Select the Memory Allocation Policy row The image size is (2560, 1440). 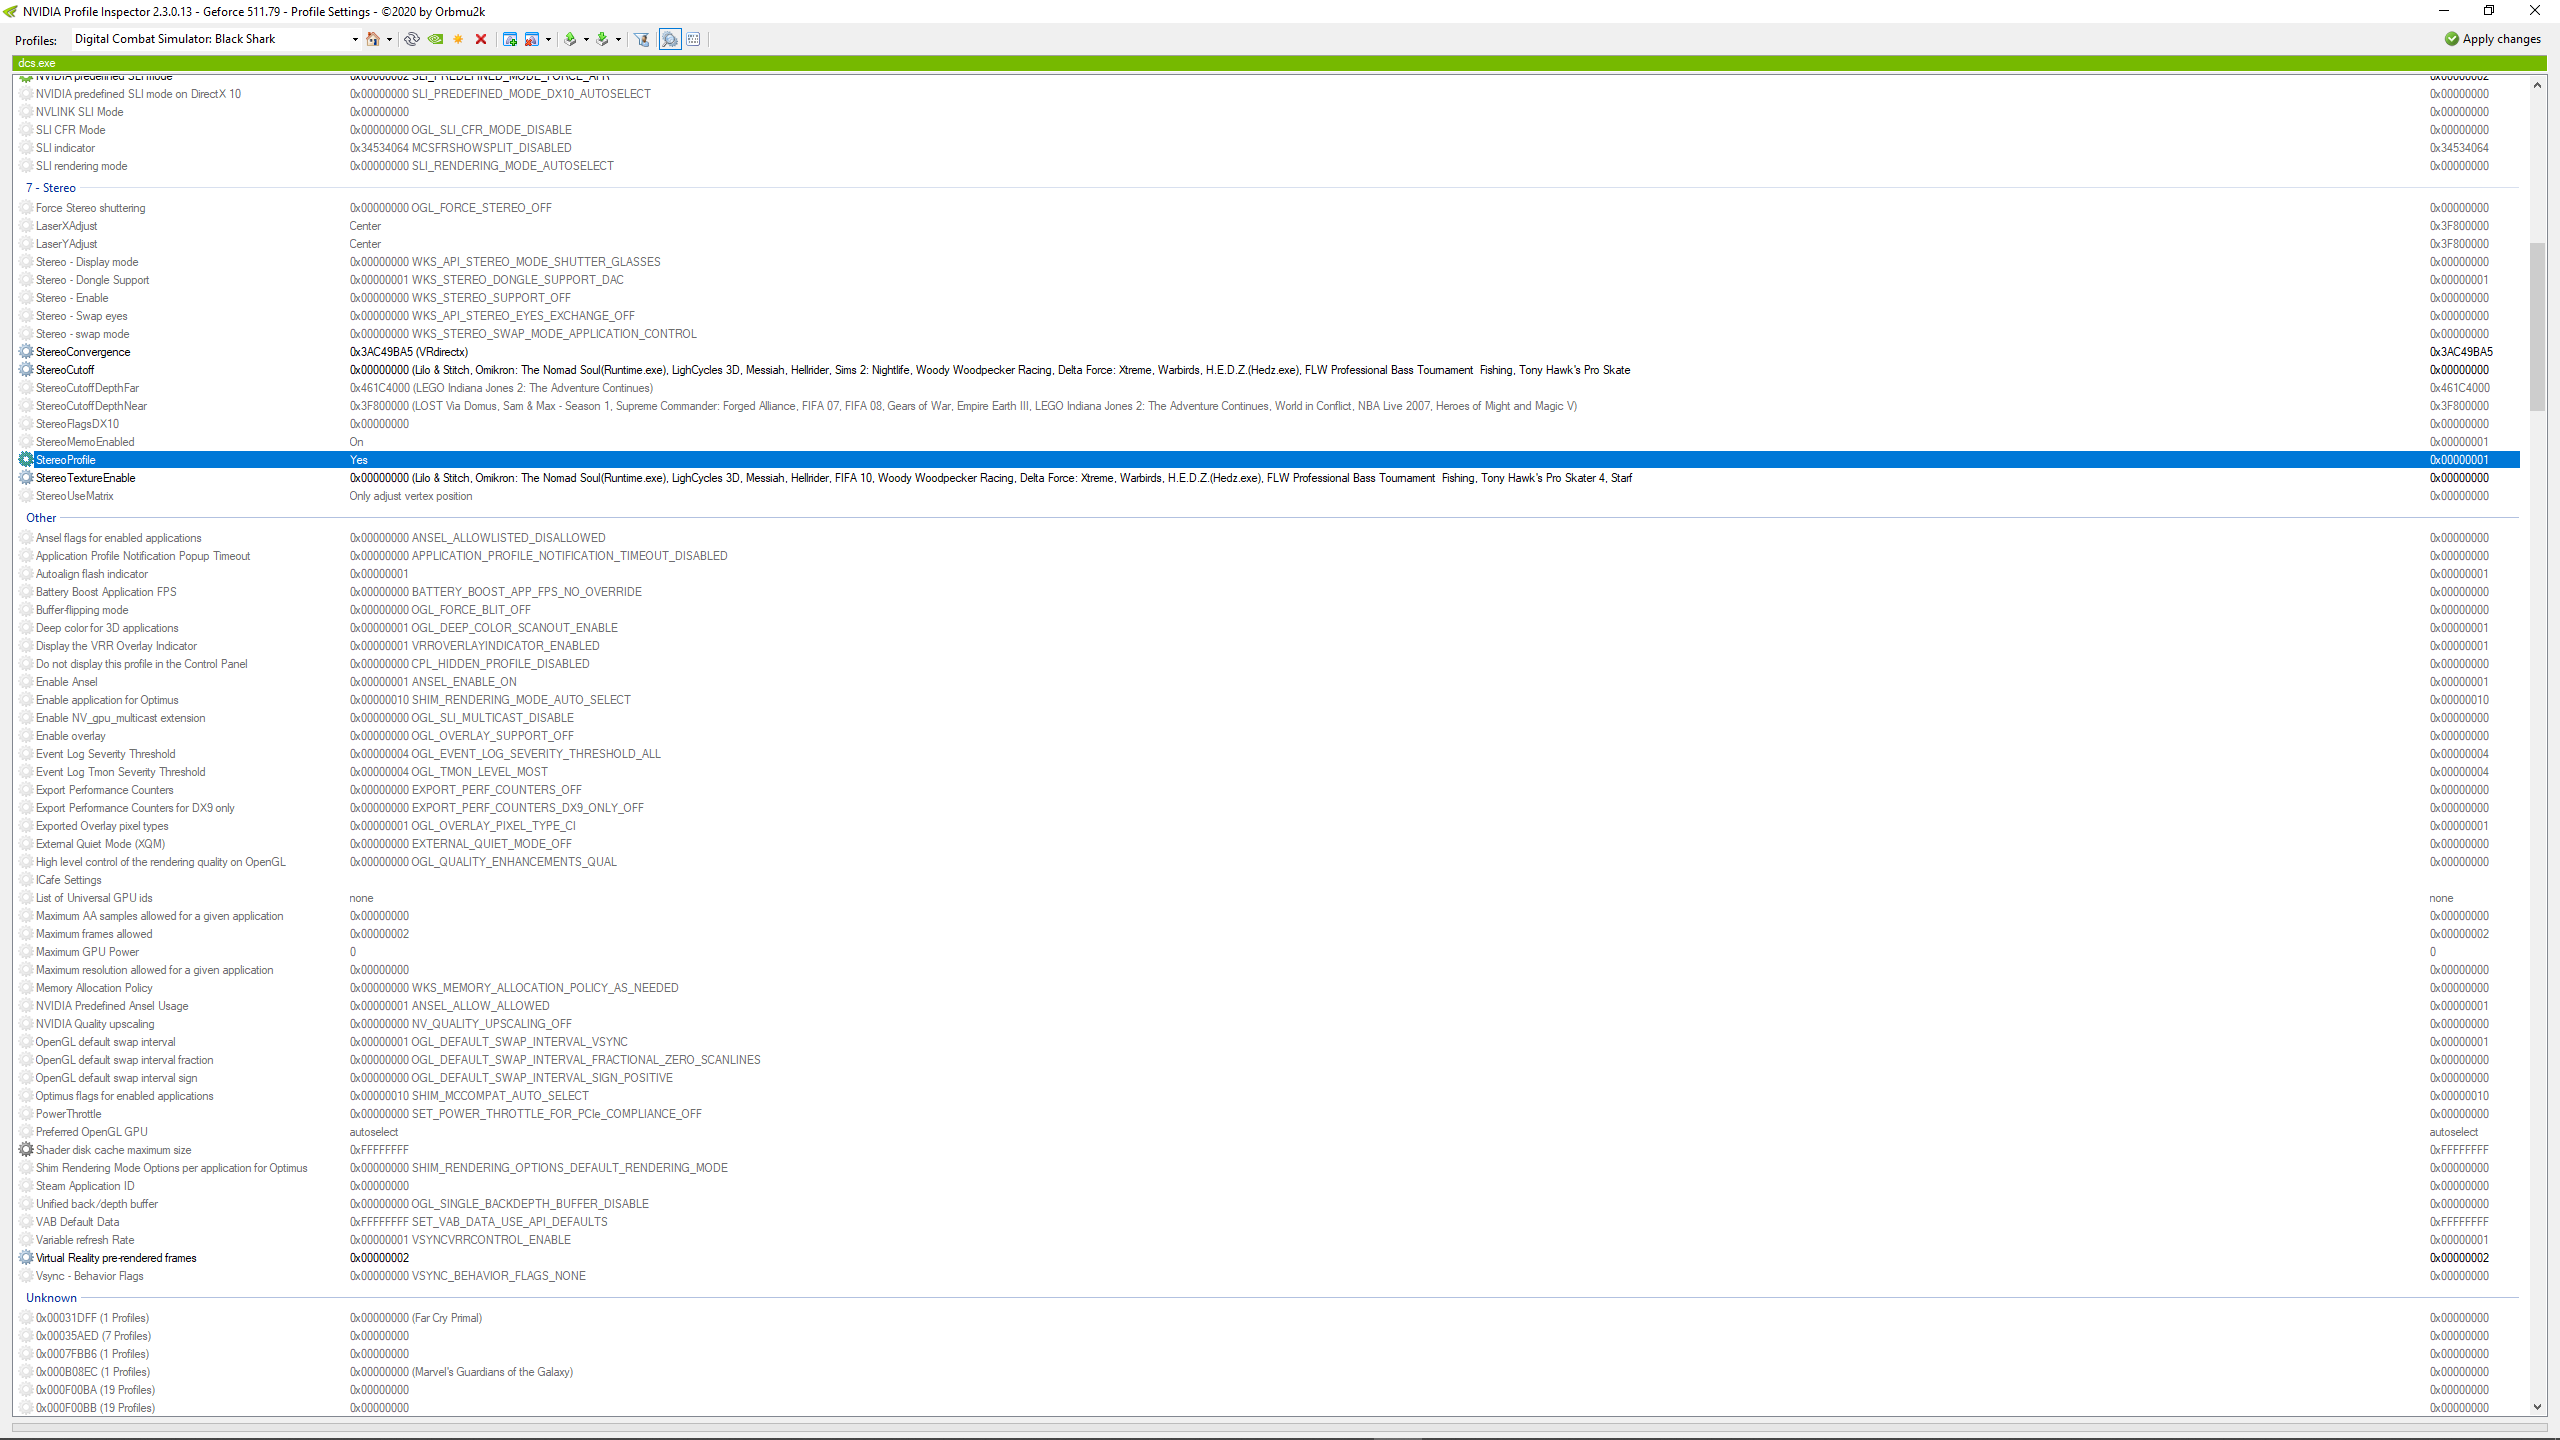[x=1268, y=988]
